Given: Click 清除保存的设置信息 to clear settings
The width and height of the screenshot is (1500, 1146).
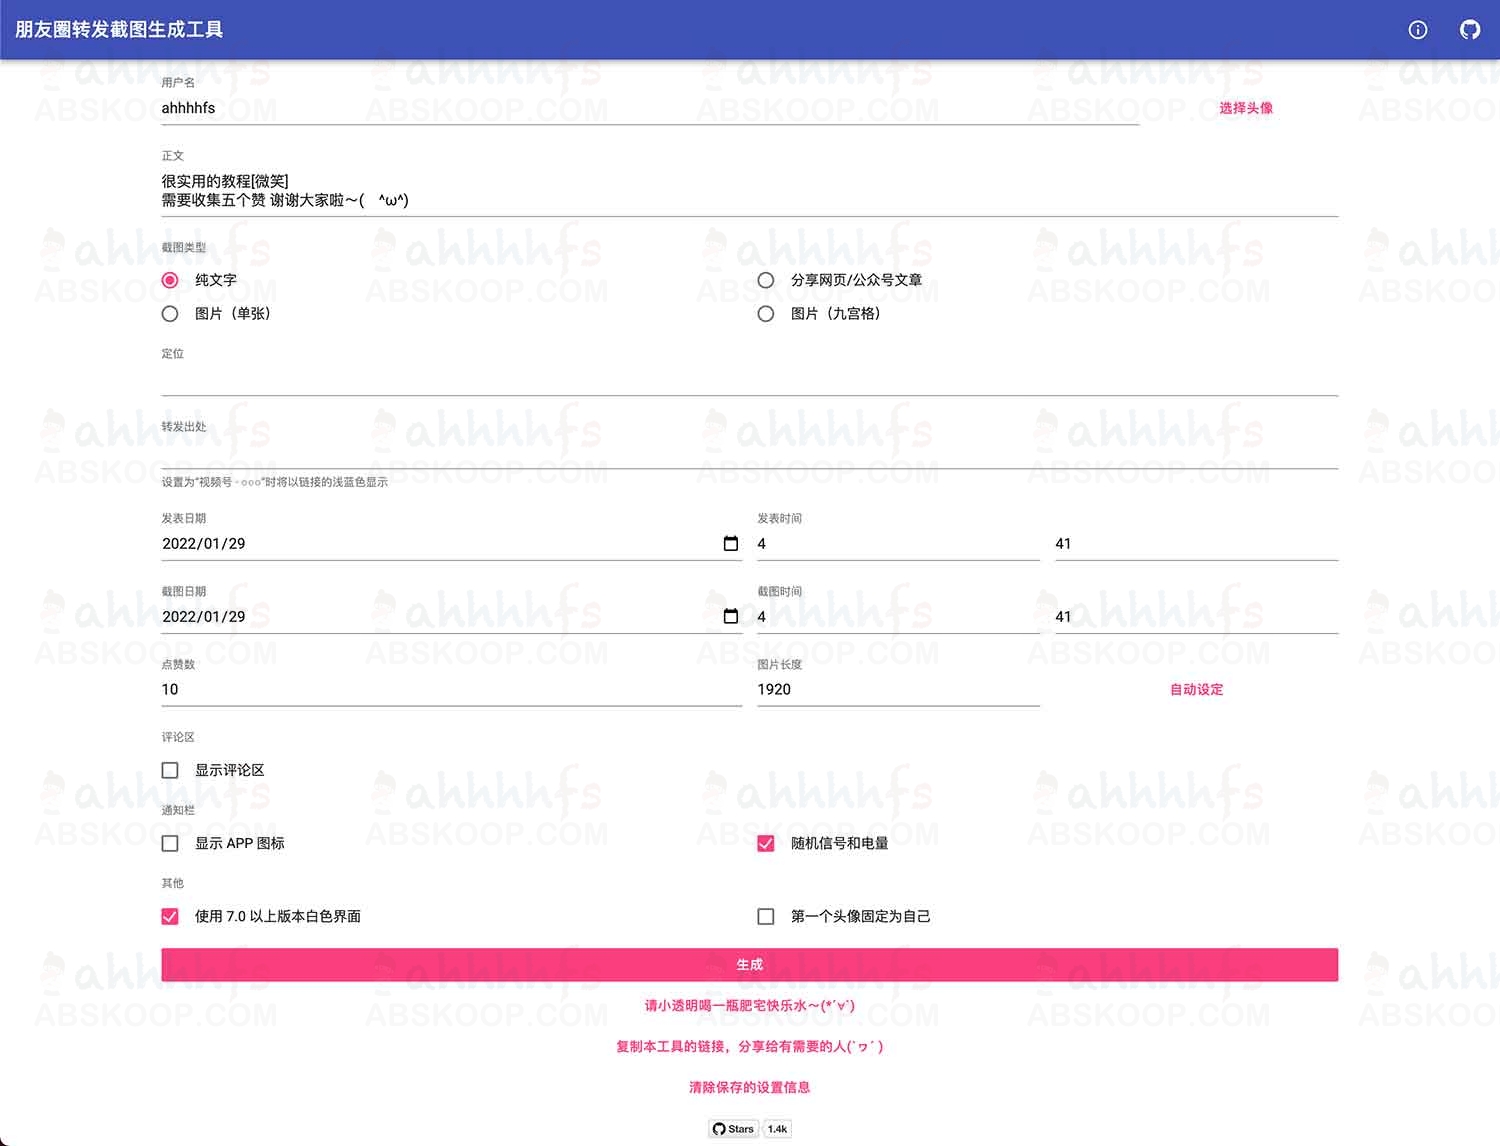Looking at the screenshot, I should point(749,1087).
